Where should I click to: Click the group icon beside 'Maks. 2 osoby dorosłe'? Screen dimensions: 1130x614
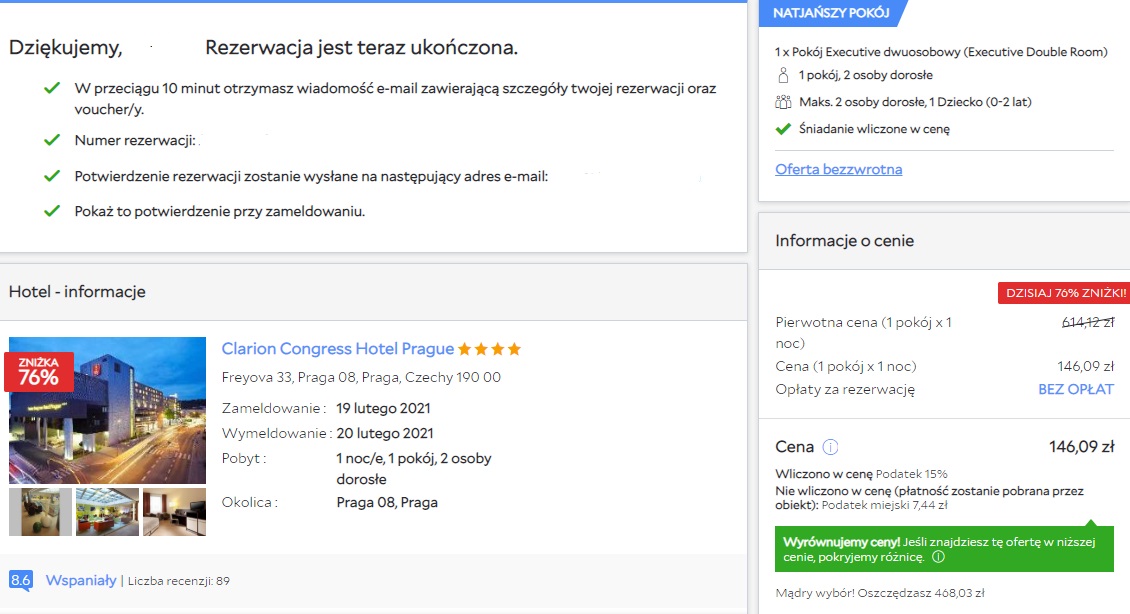[783, 102]
